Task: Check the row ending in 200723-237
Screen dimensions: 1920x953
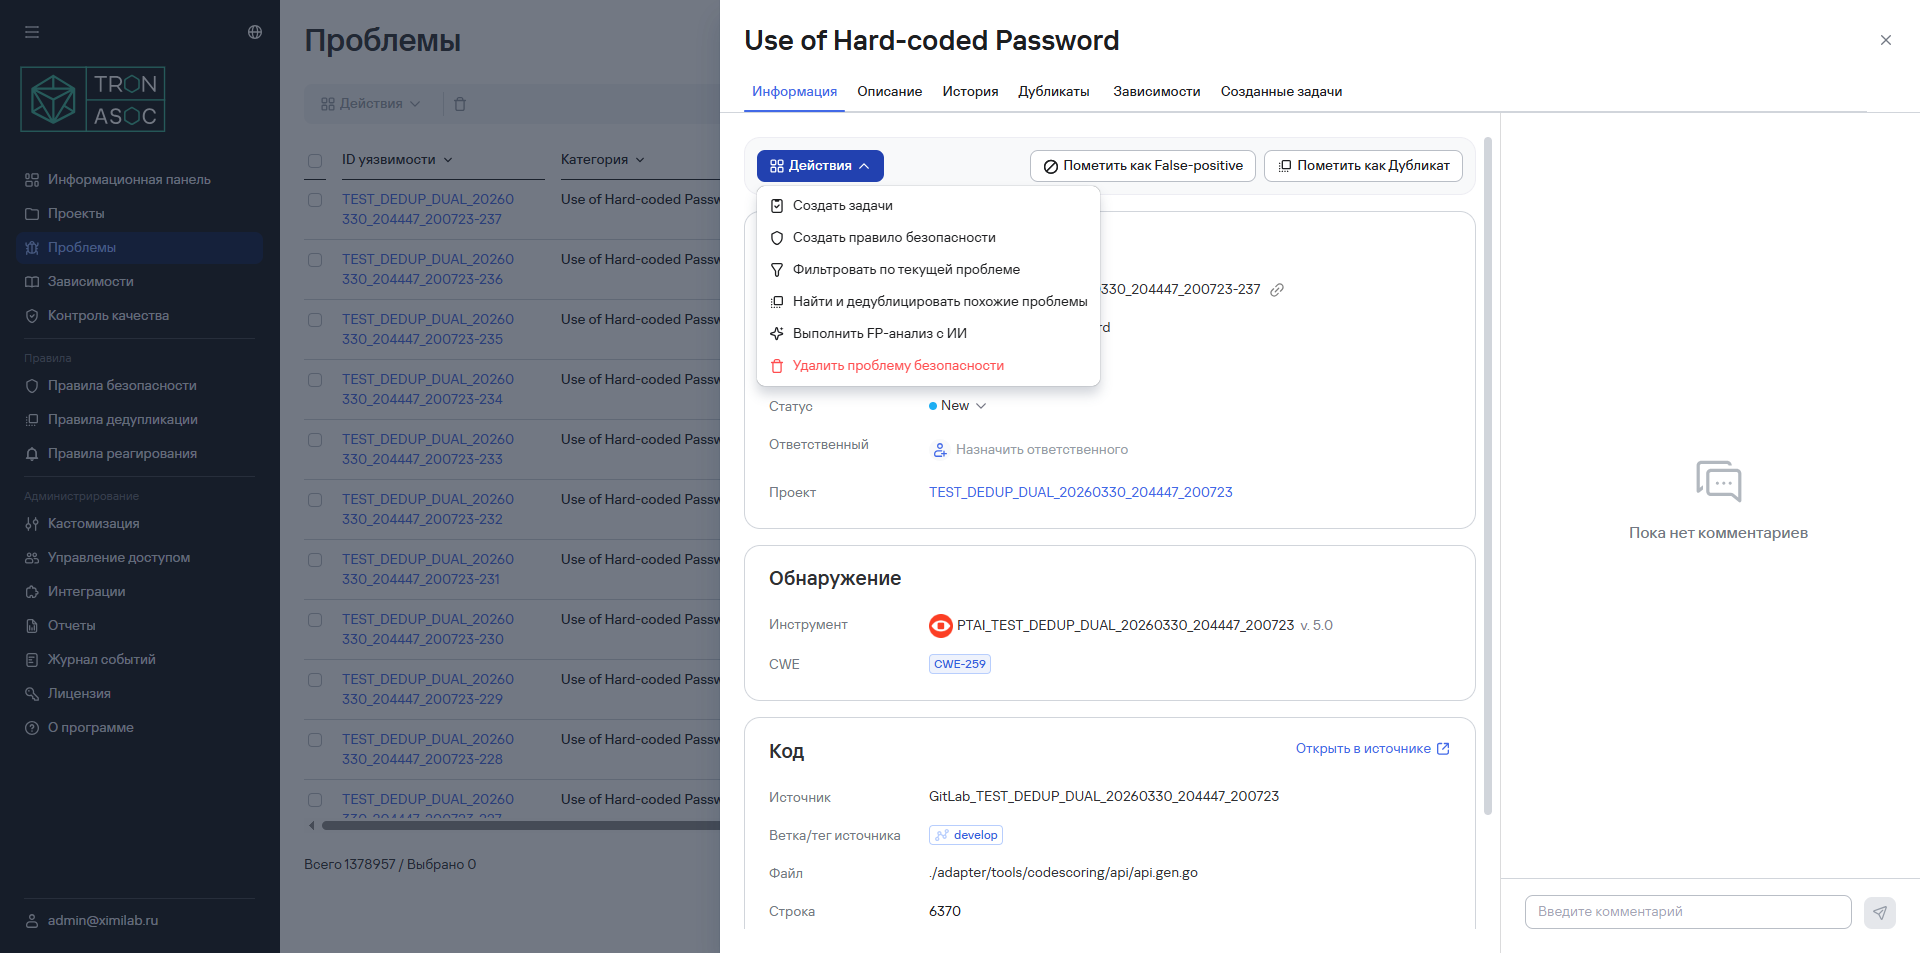Action: (x=315, y=200)
